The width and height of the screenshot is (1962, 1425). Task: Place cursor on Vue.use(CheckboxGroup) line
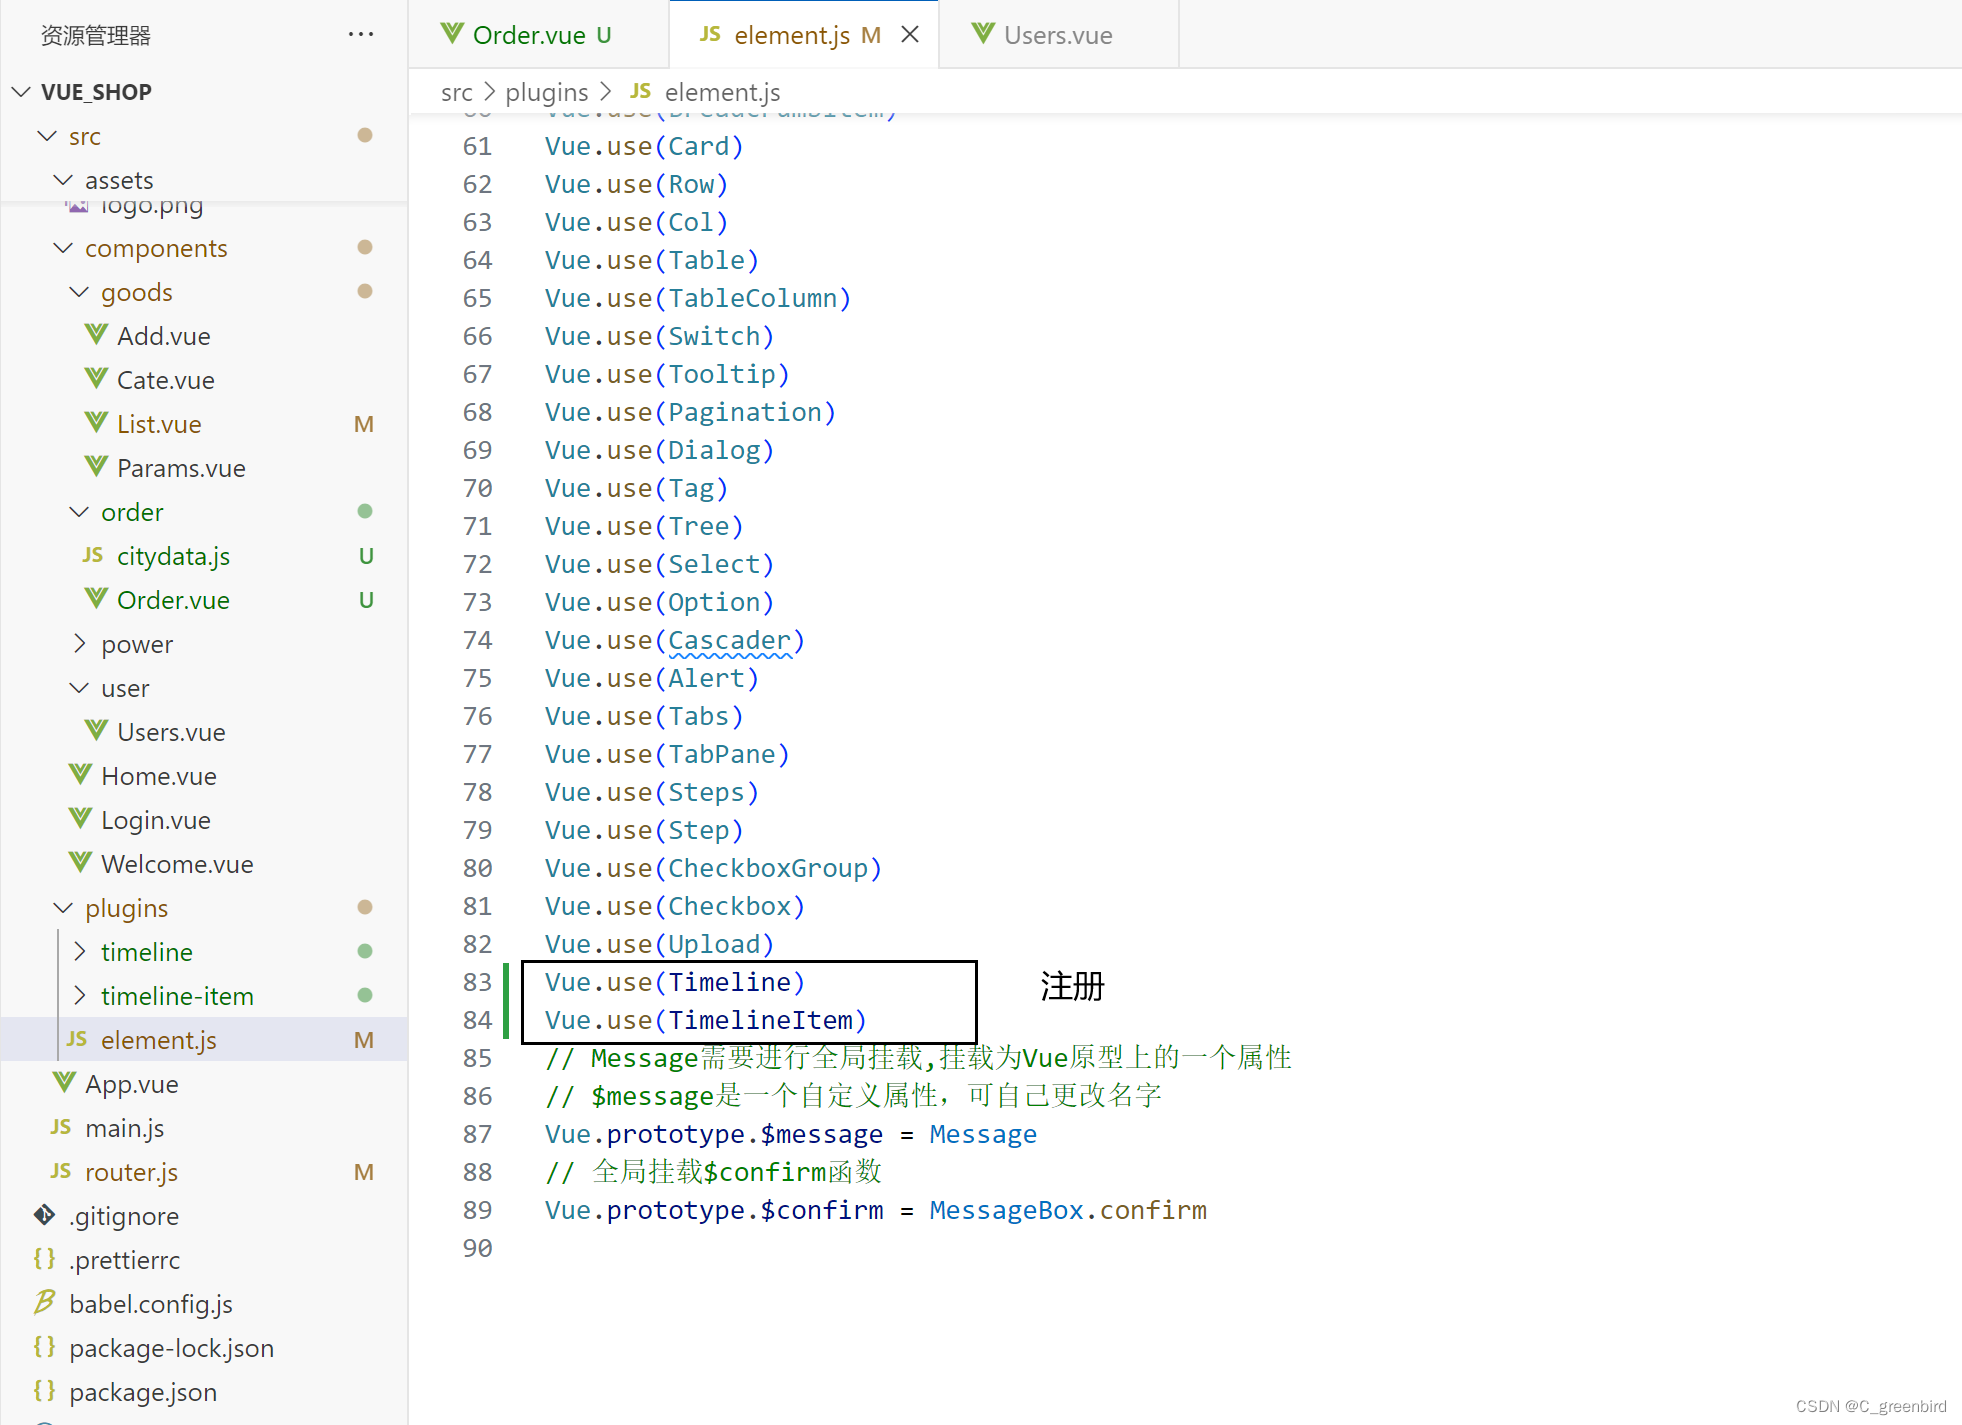tap(713, 868)
